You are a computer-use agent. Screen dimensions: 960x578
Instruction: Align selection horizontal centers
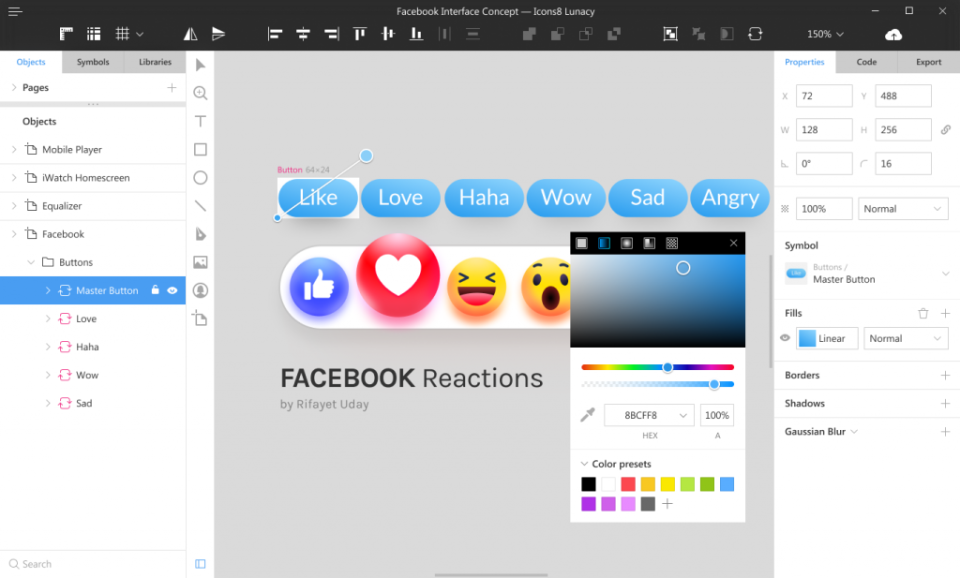(x=303, y=34)
